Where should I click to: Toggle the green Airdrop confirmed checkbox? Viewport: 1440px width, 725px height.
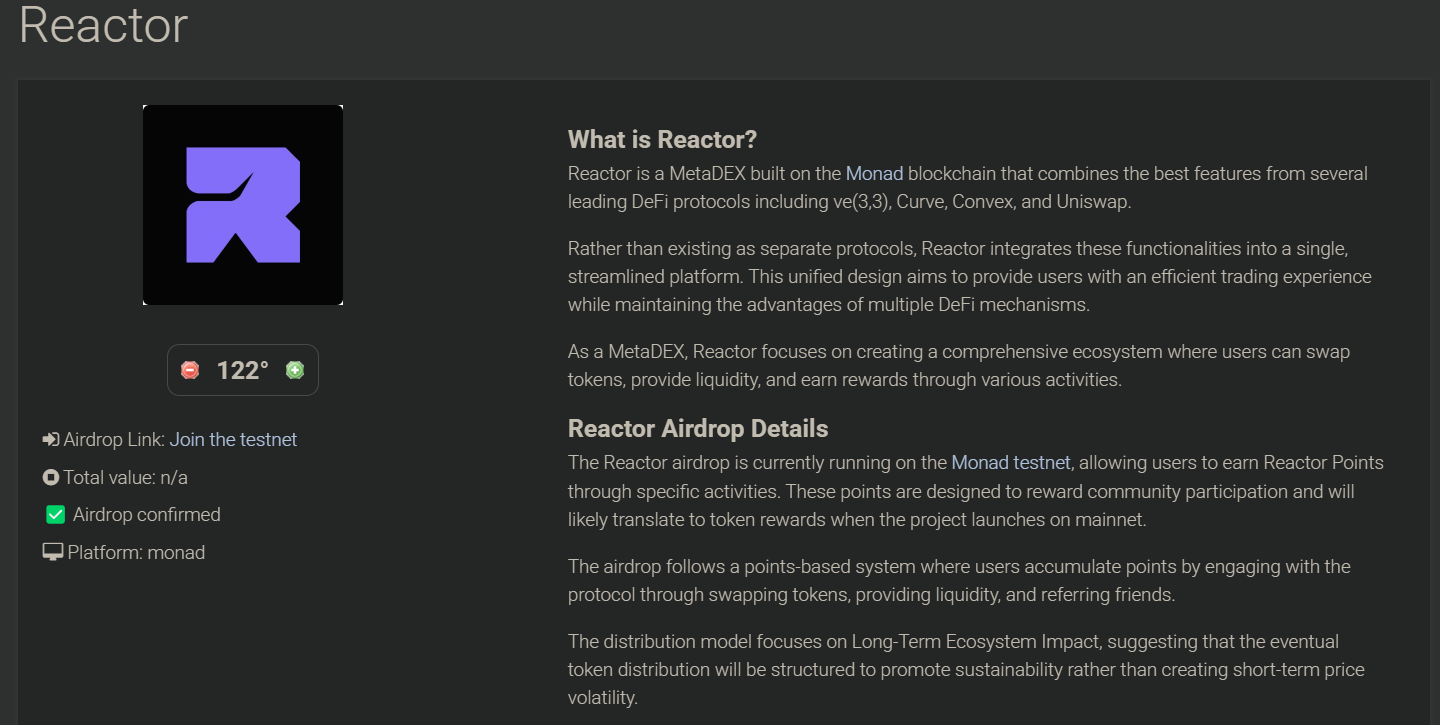pos(56,515)
